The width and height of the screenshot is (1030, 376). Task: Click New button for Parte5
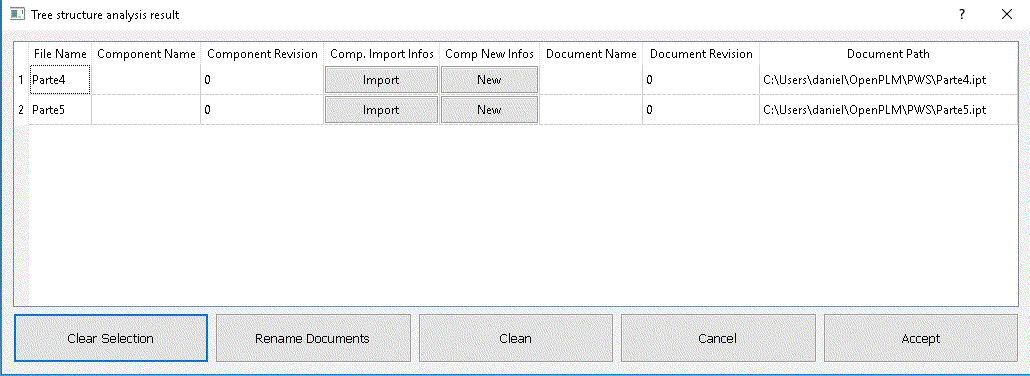pos(489,110)
